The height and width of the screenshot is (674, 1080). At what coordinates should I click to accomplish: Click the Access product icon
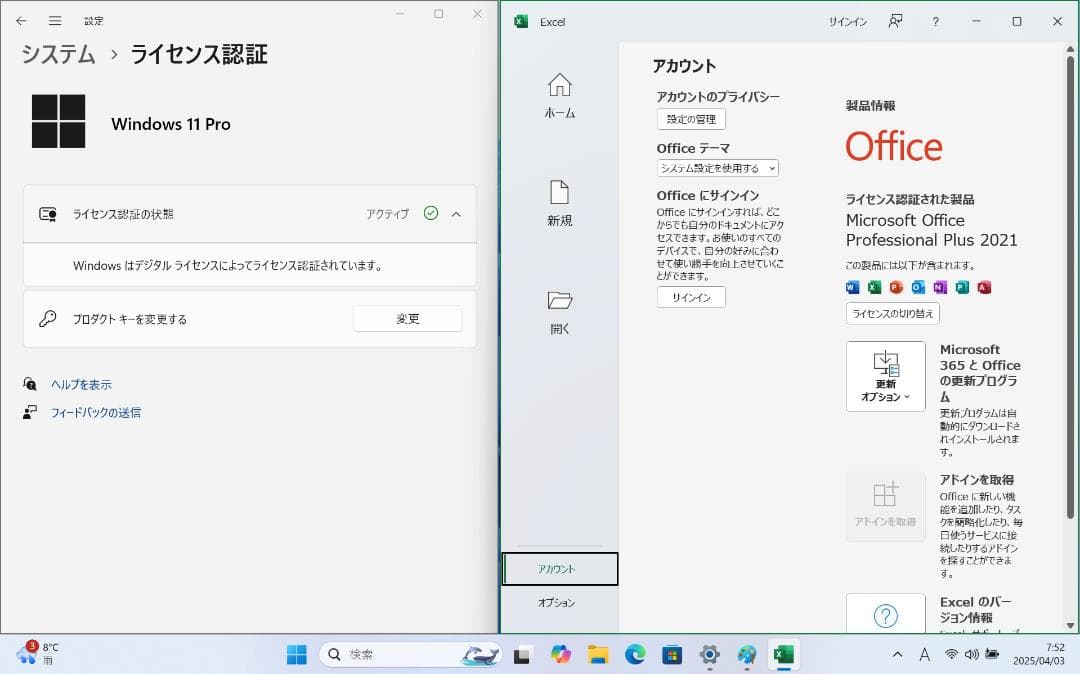point(984,287)
